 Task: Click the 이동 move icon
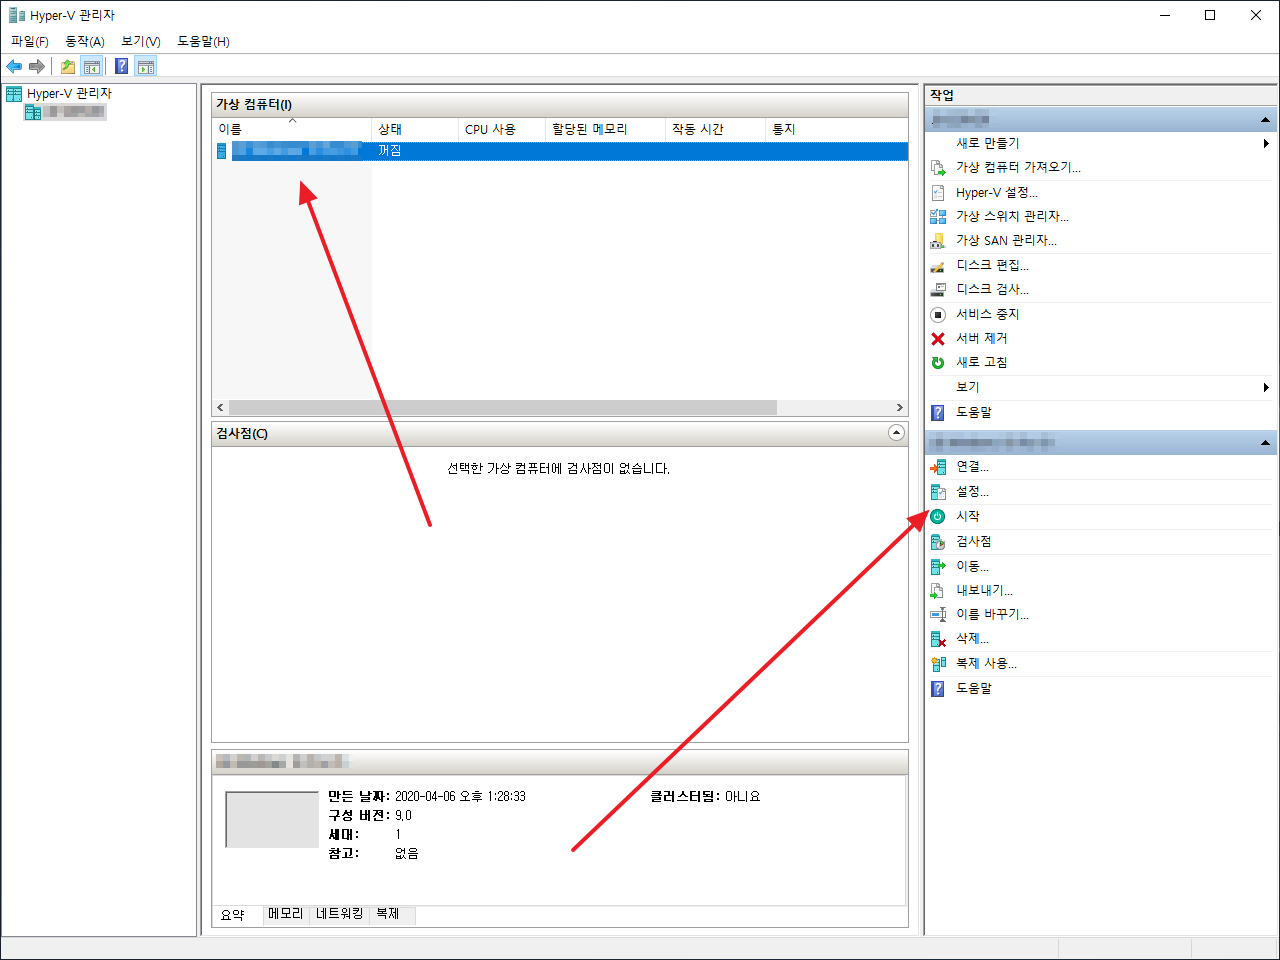tap(938, 566)
